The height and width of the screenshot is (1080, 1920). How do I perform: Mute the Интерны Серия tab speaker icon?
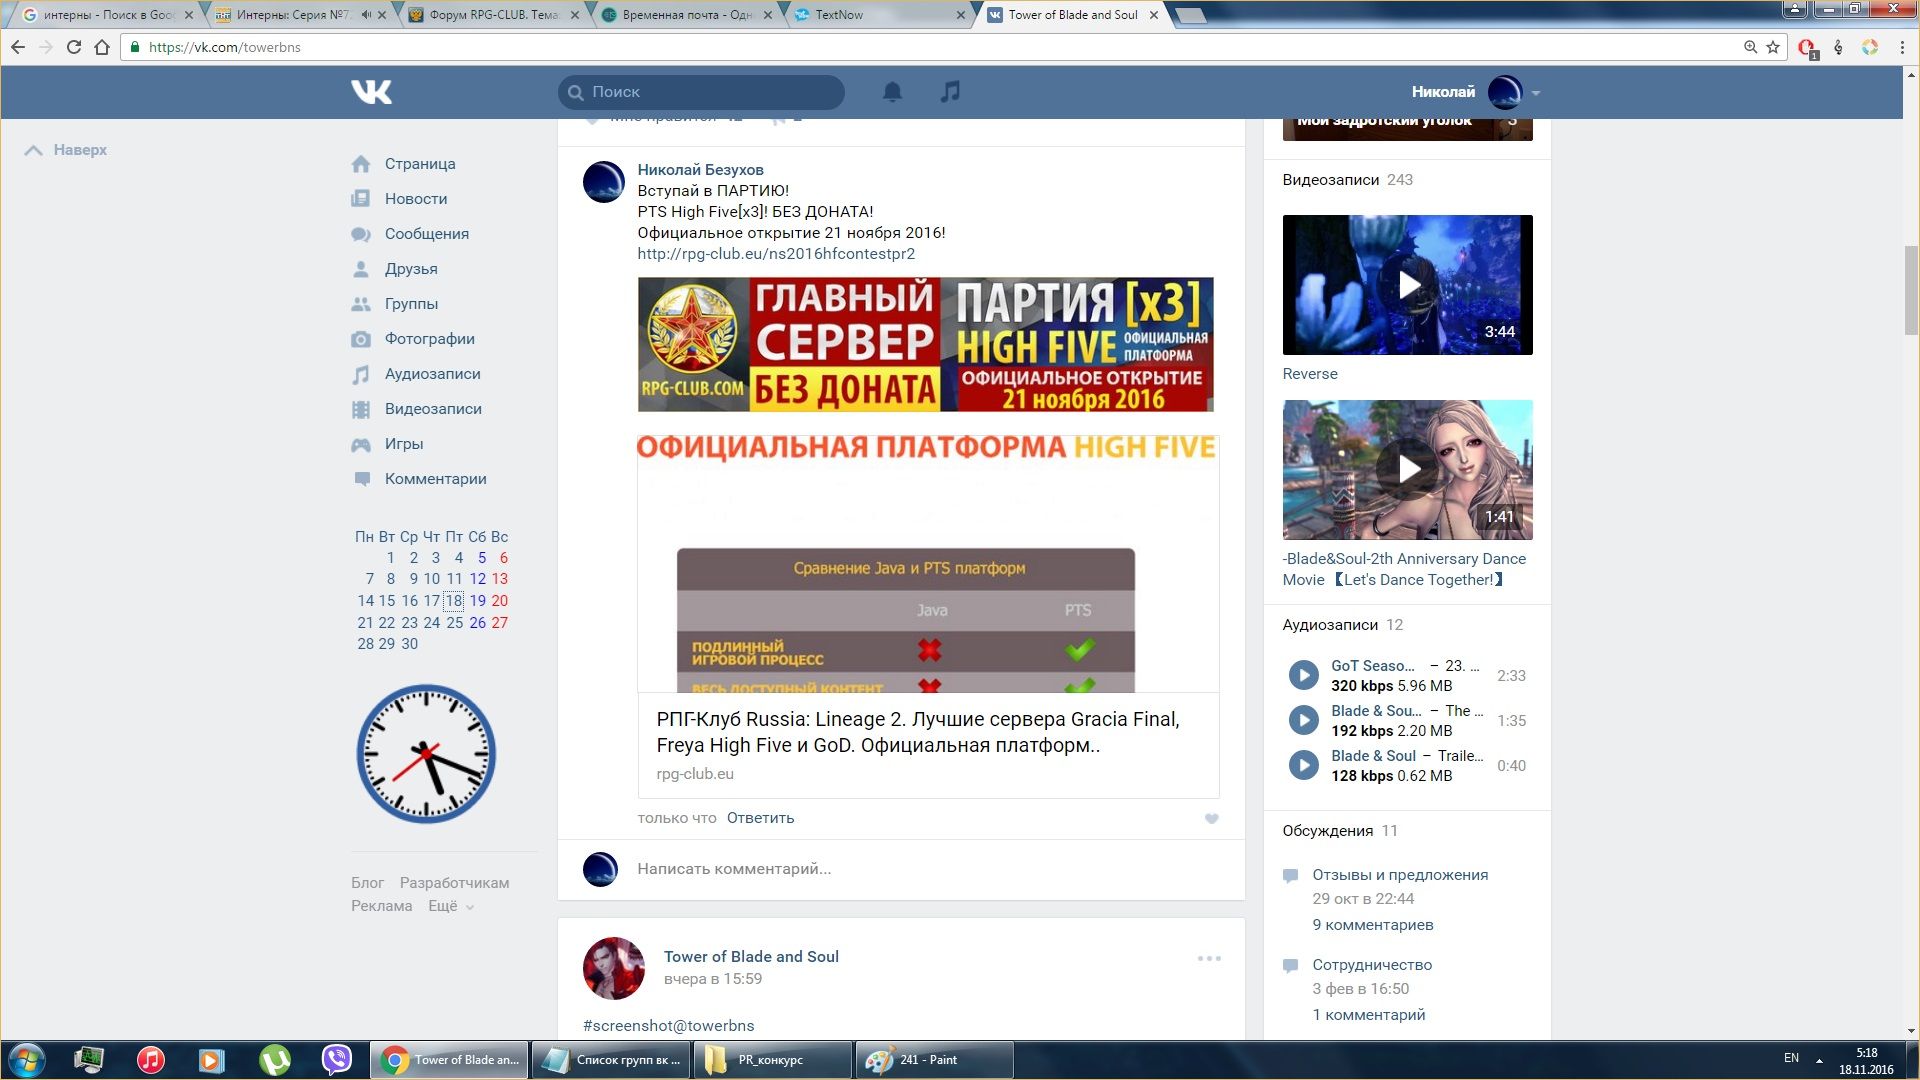(365, 15)
